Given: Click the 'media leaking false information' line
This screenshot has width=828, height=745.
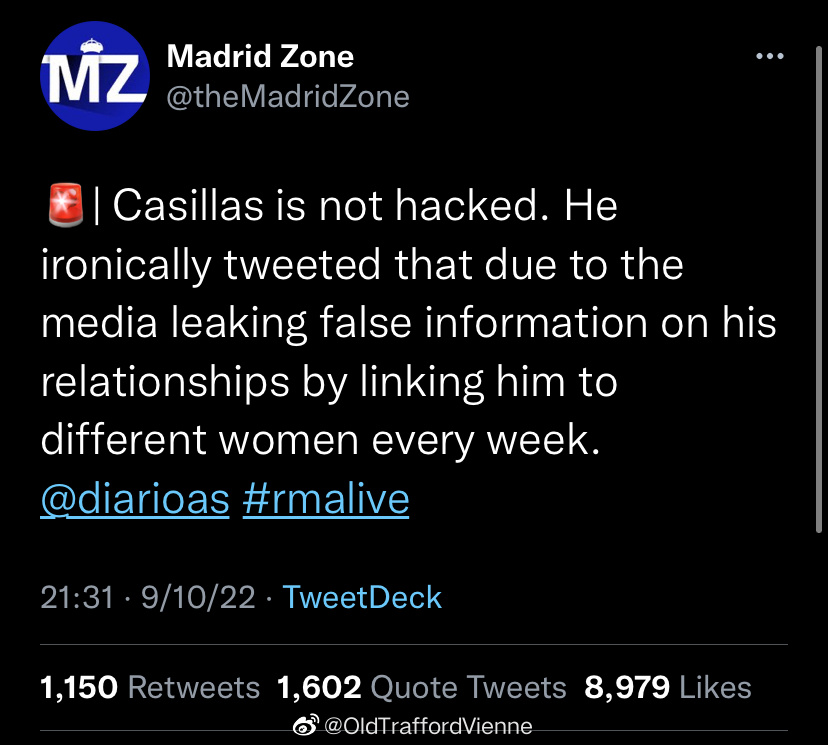Looking at the screenshot, I should click(408, 325).
